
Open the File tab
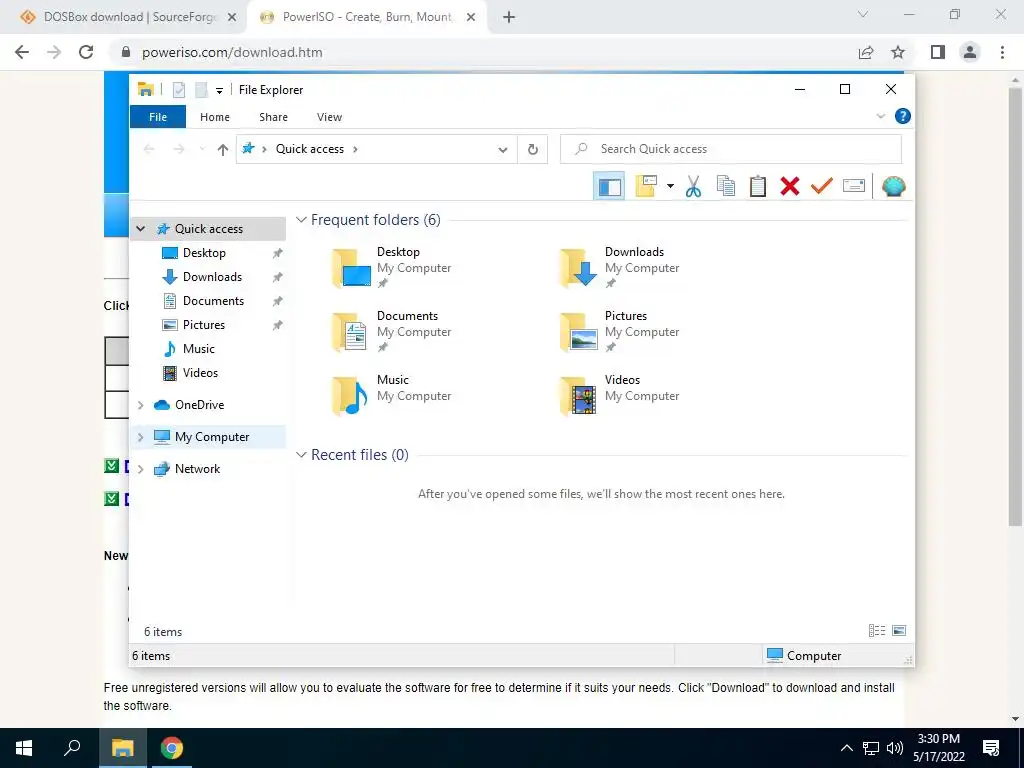[158, 117]
